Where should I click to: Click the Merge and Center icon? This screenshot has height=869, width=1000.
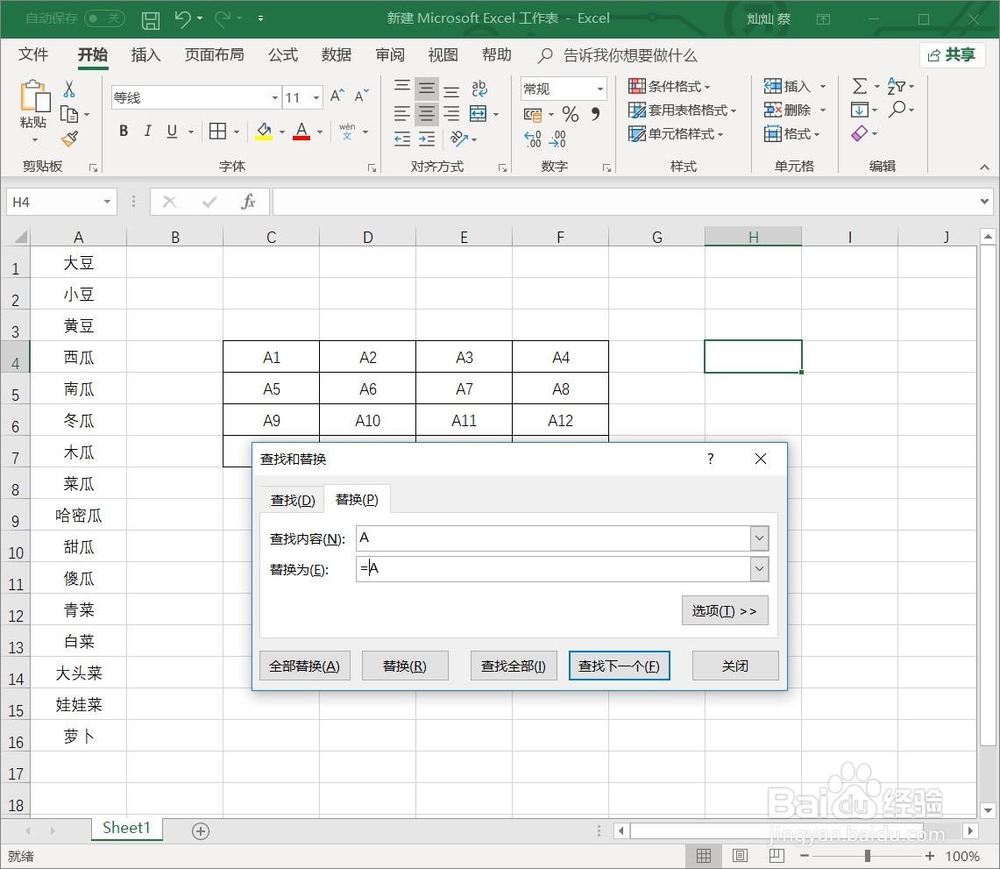coord(478,114)
